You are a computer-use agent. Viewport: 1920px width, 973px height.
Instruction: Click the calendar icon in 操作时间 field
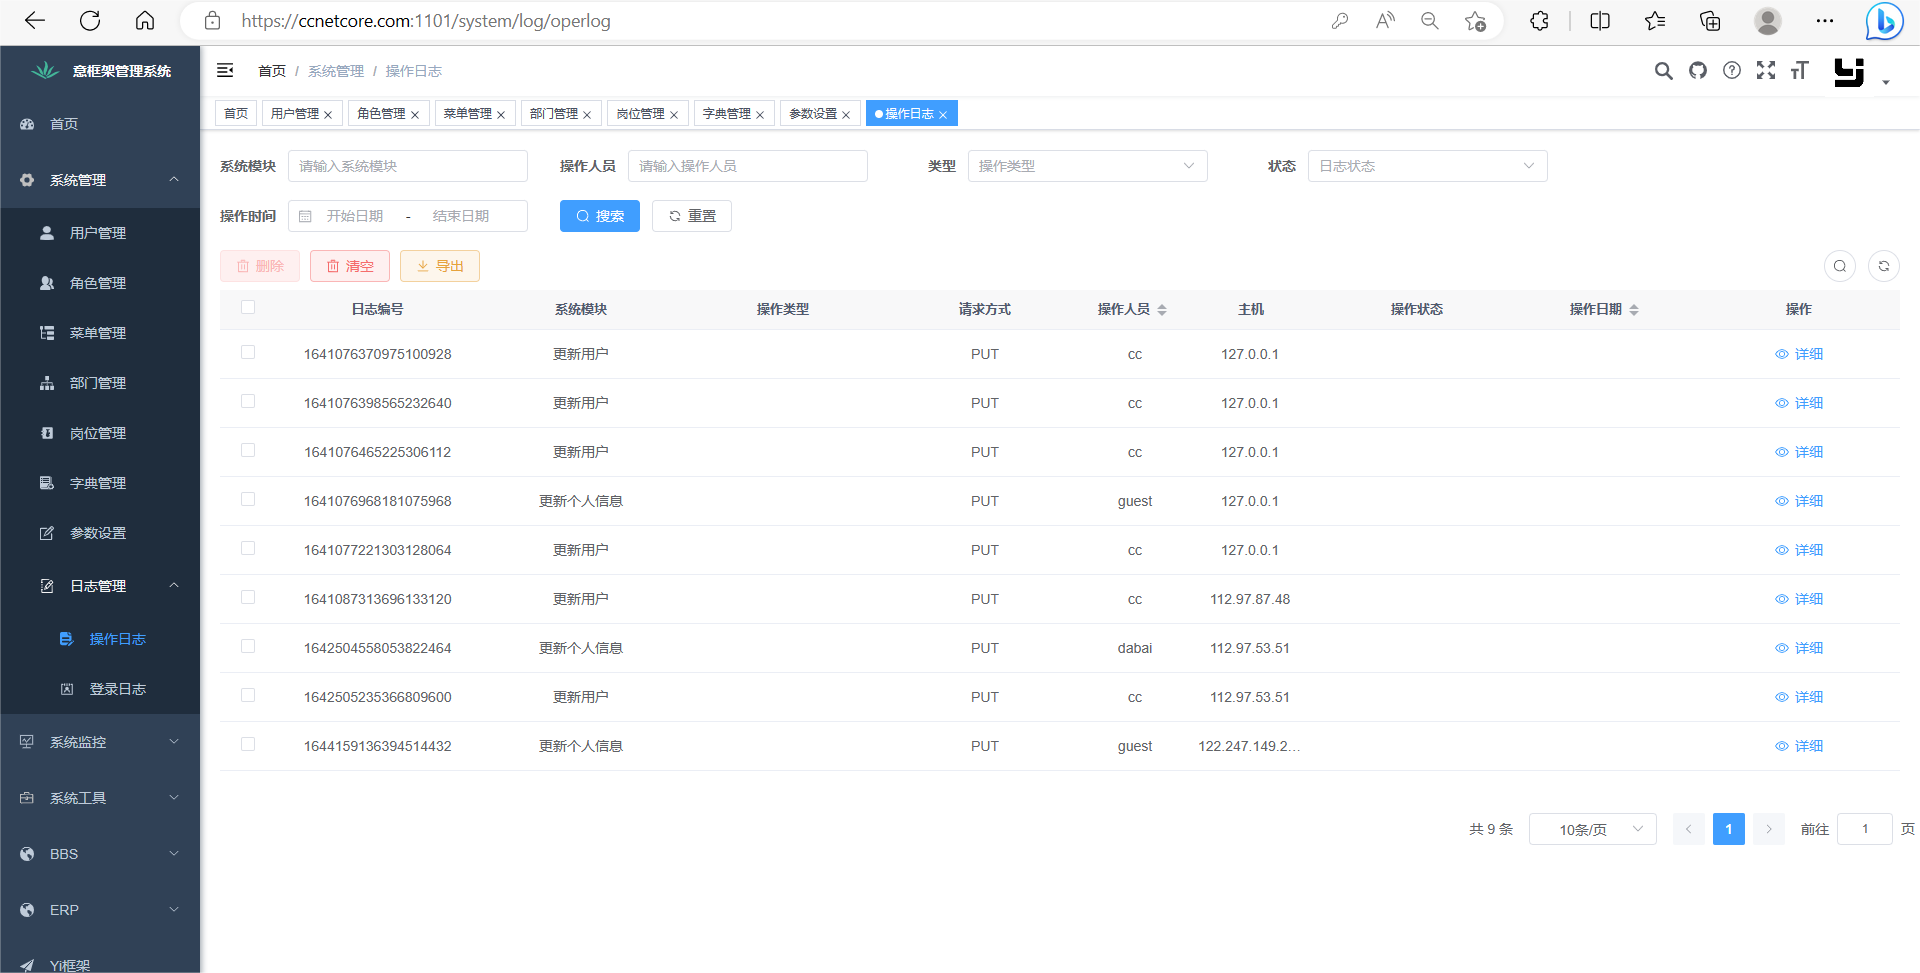(306, 215)
